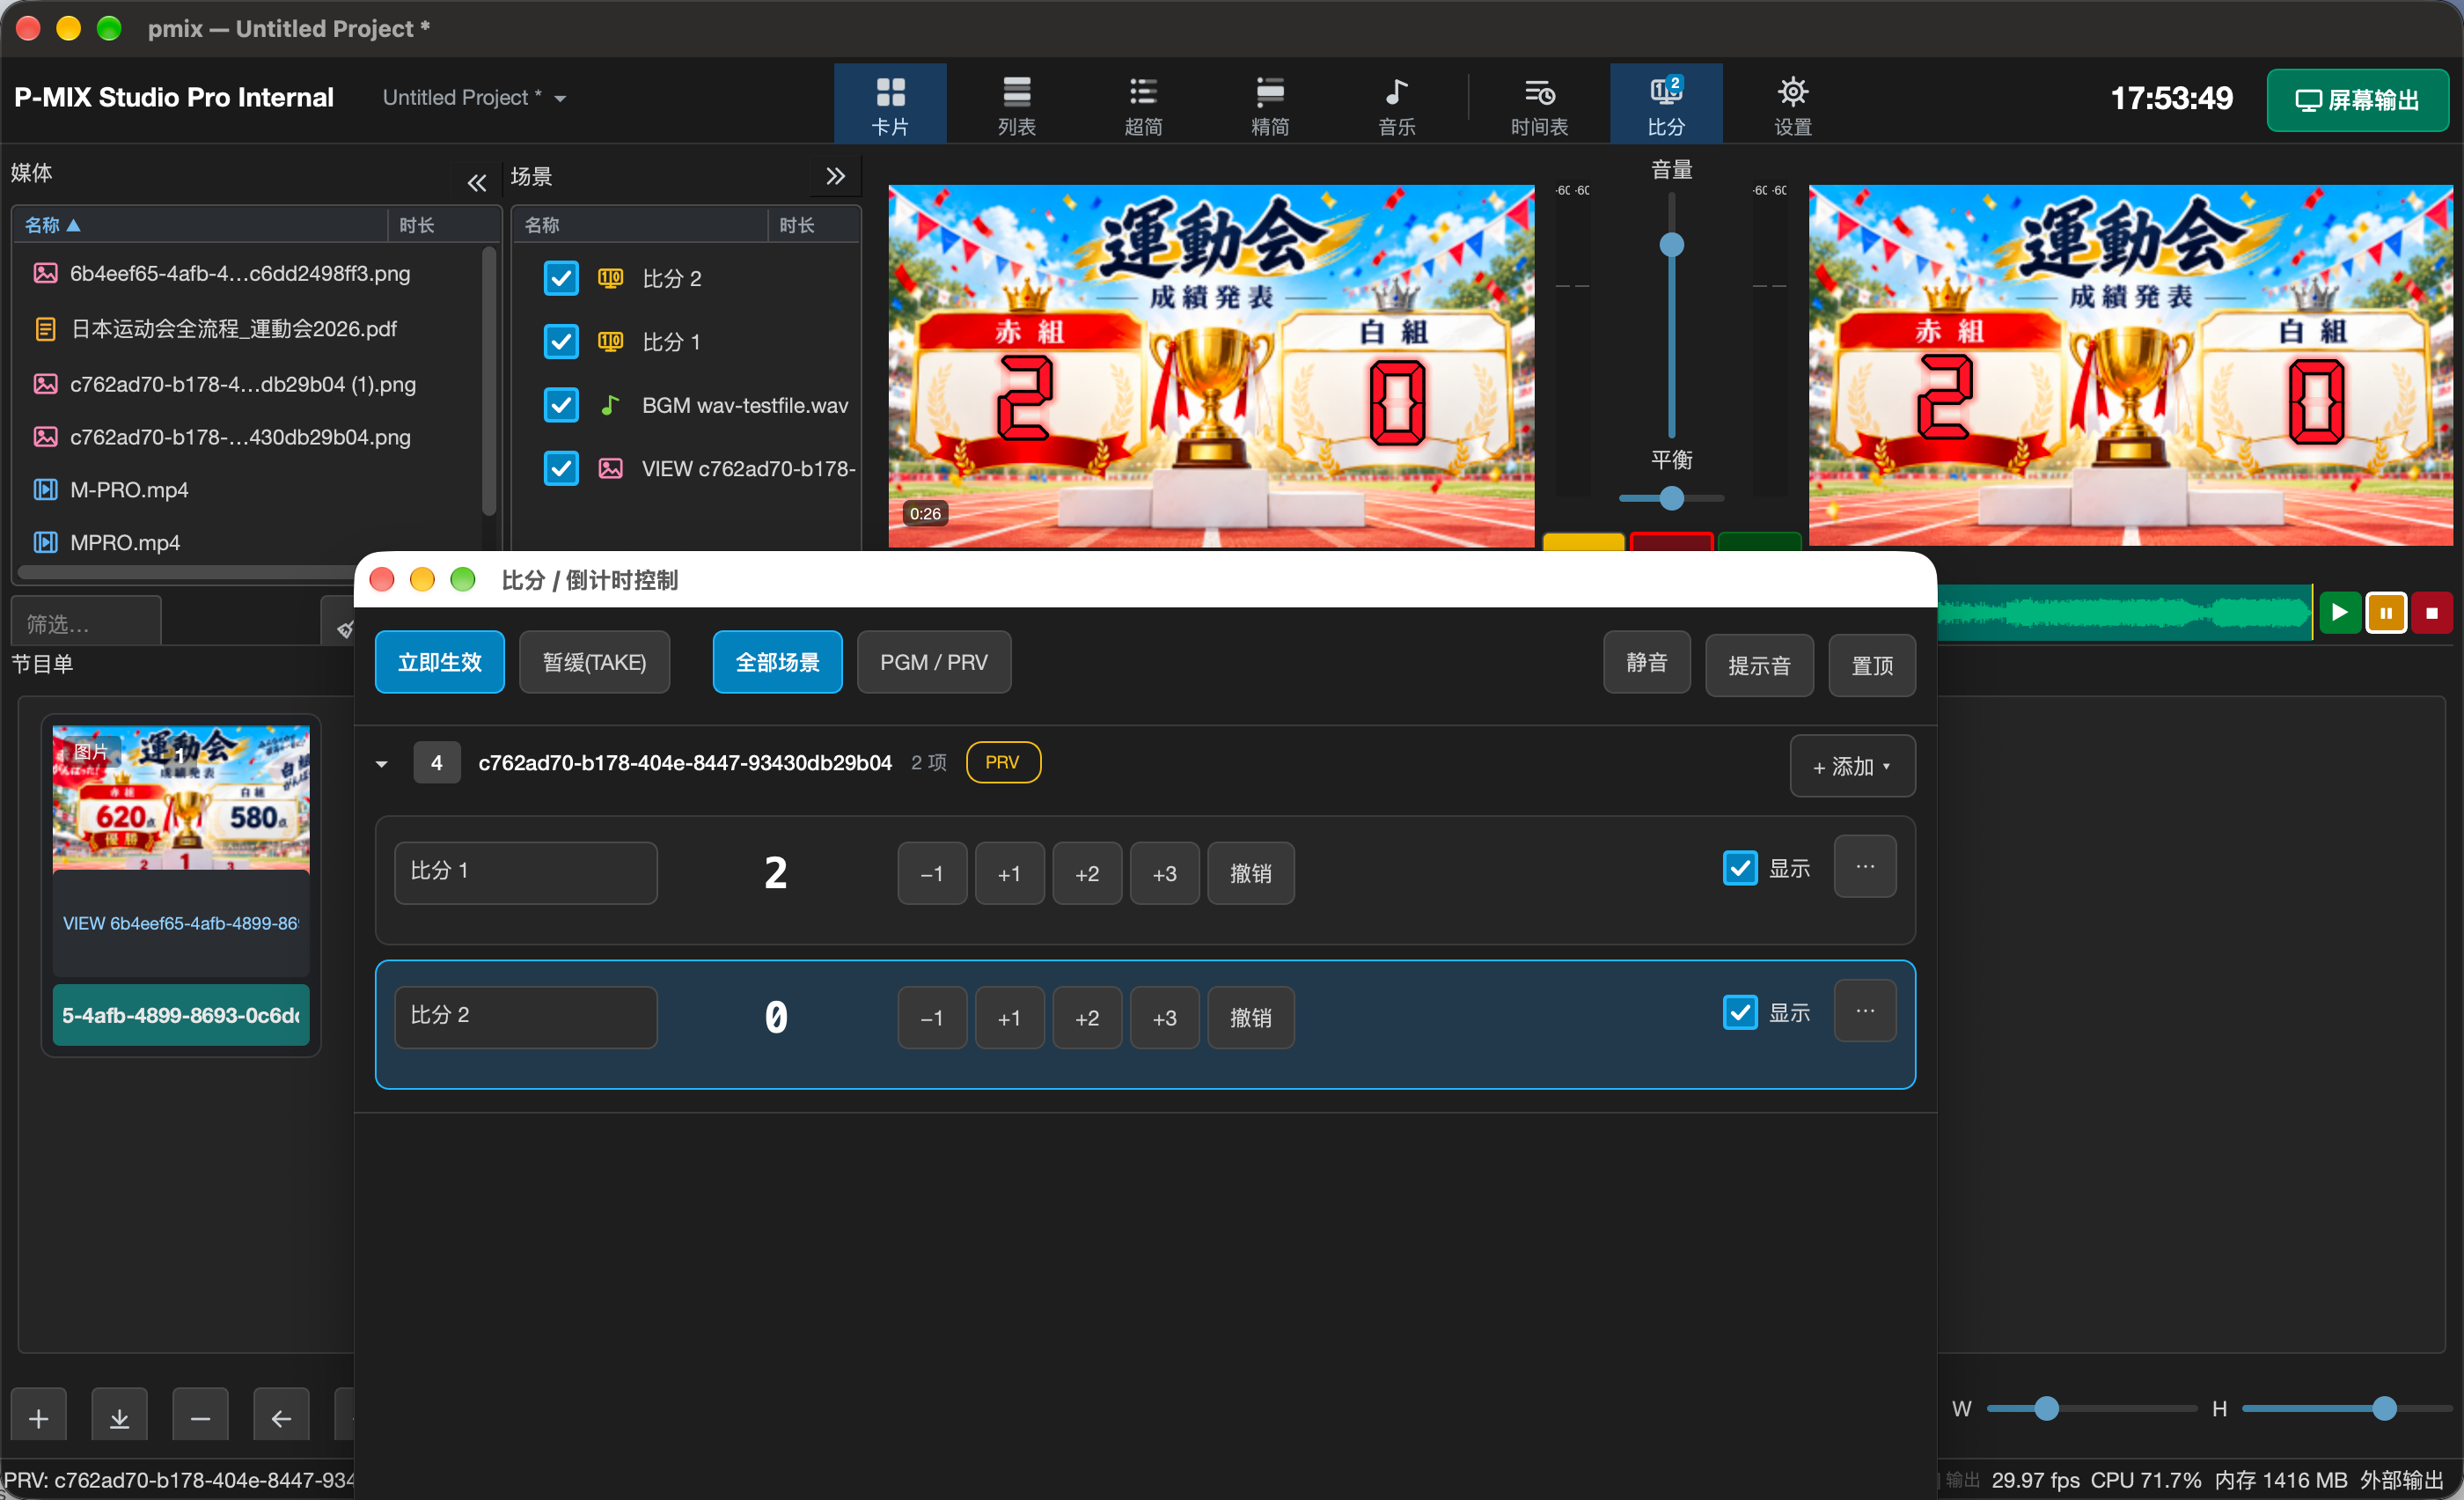Viewport: 2464px width, 1500px height.
Task: Click the 屏幕输出 screen output button
Action: (2357, 99)
